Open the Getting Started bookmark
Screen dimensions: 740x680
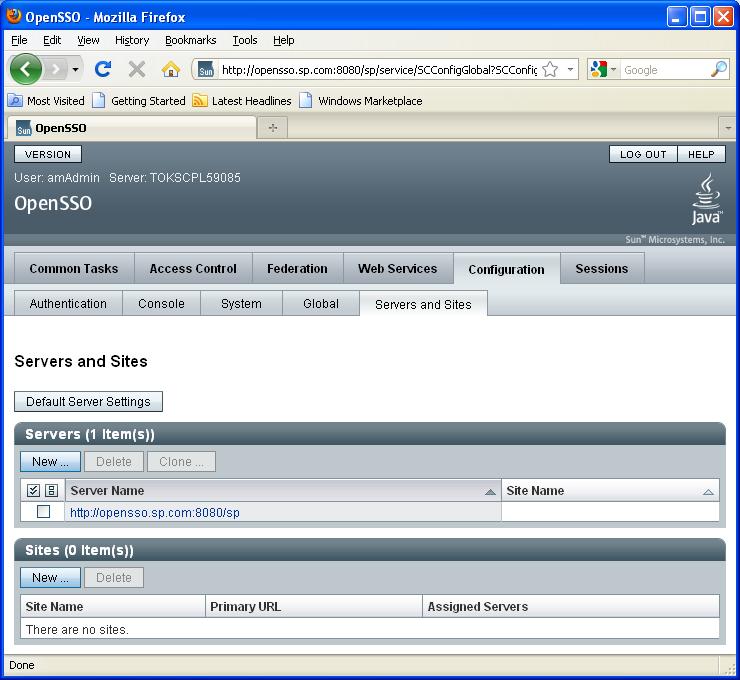139,101
